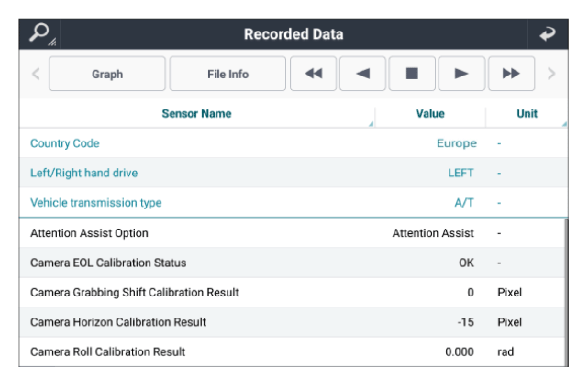
Task: Click the play forward button
Action: tap(462, 73)
